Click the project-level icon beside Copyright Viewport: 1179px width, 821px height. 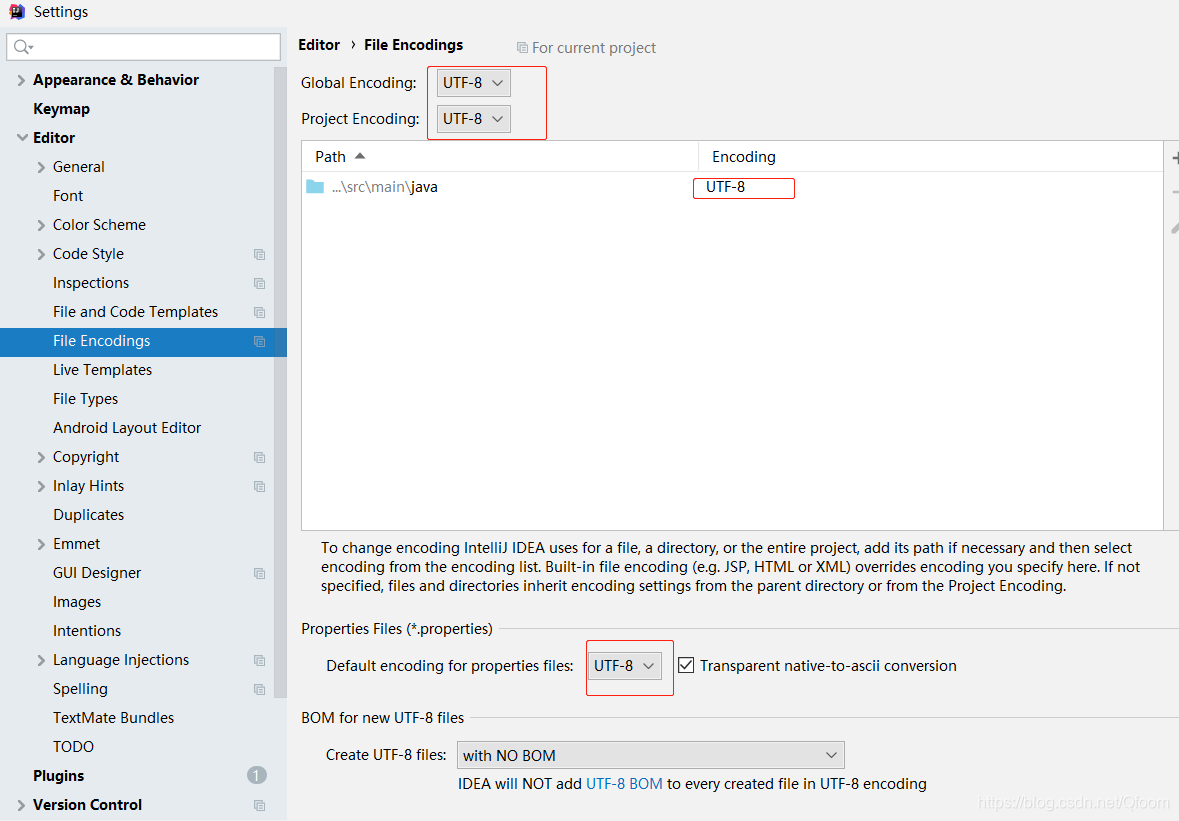pyautogui.click(x=259, y=458)
